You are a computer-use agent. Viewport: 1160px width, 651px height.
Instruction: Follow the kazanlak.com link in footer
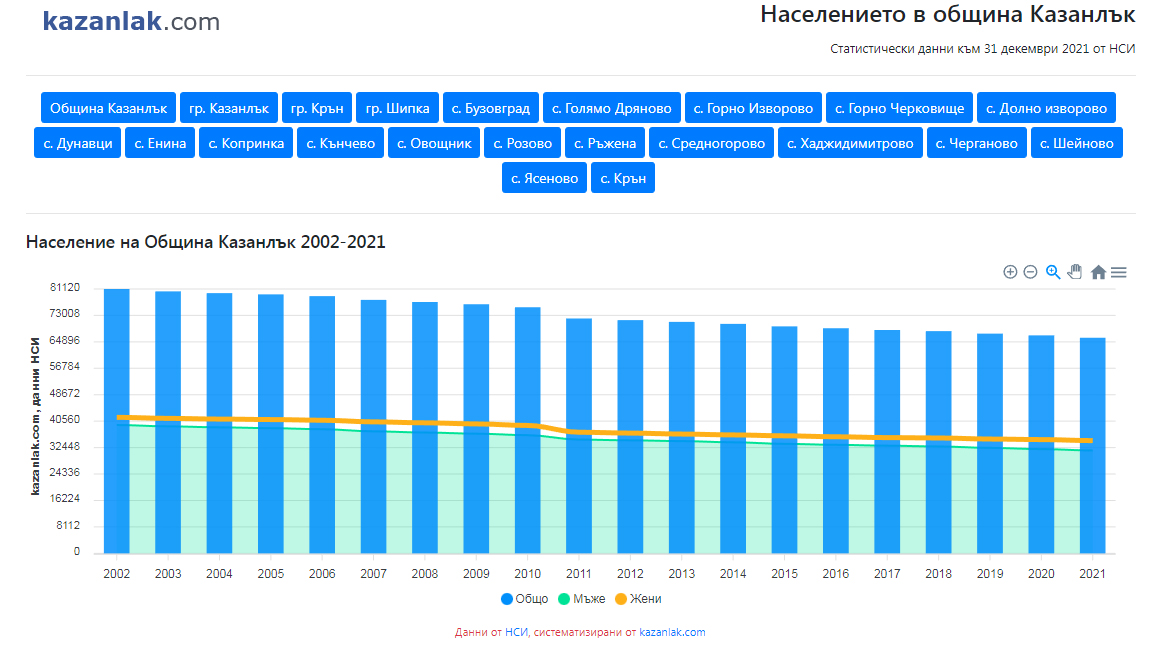672,632
